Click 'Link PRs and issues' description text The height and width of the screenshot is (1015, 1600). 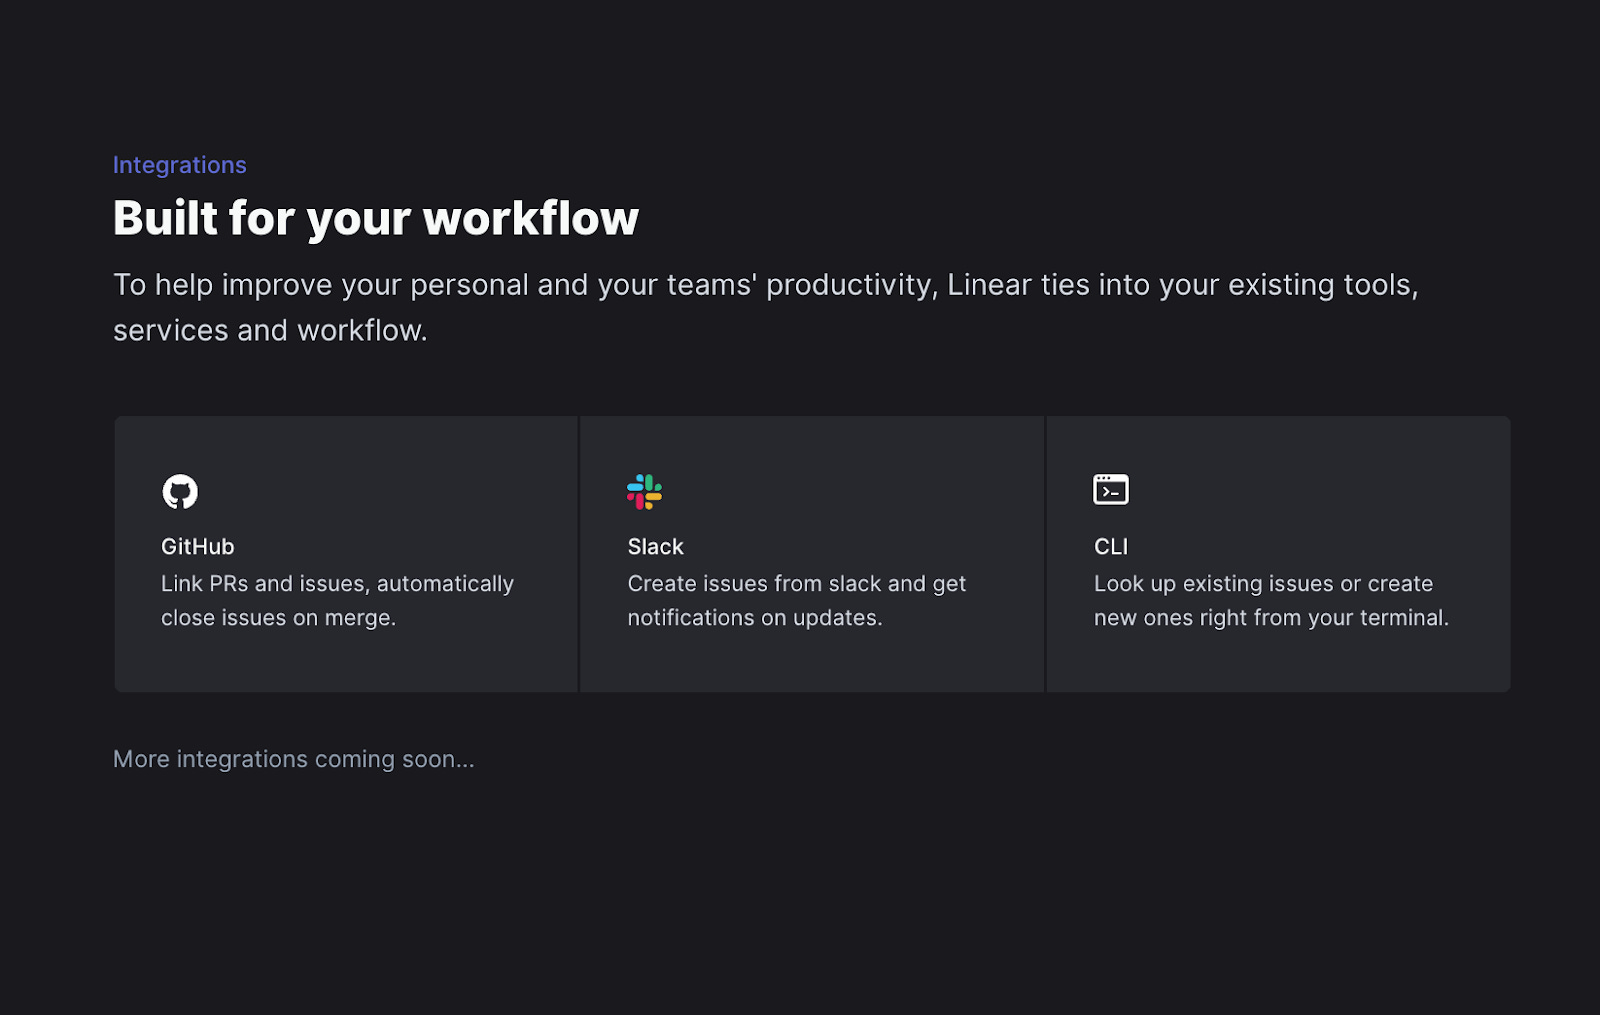tap(338, 601)
